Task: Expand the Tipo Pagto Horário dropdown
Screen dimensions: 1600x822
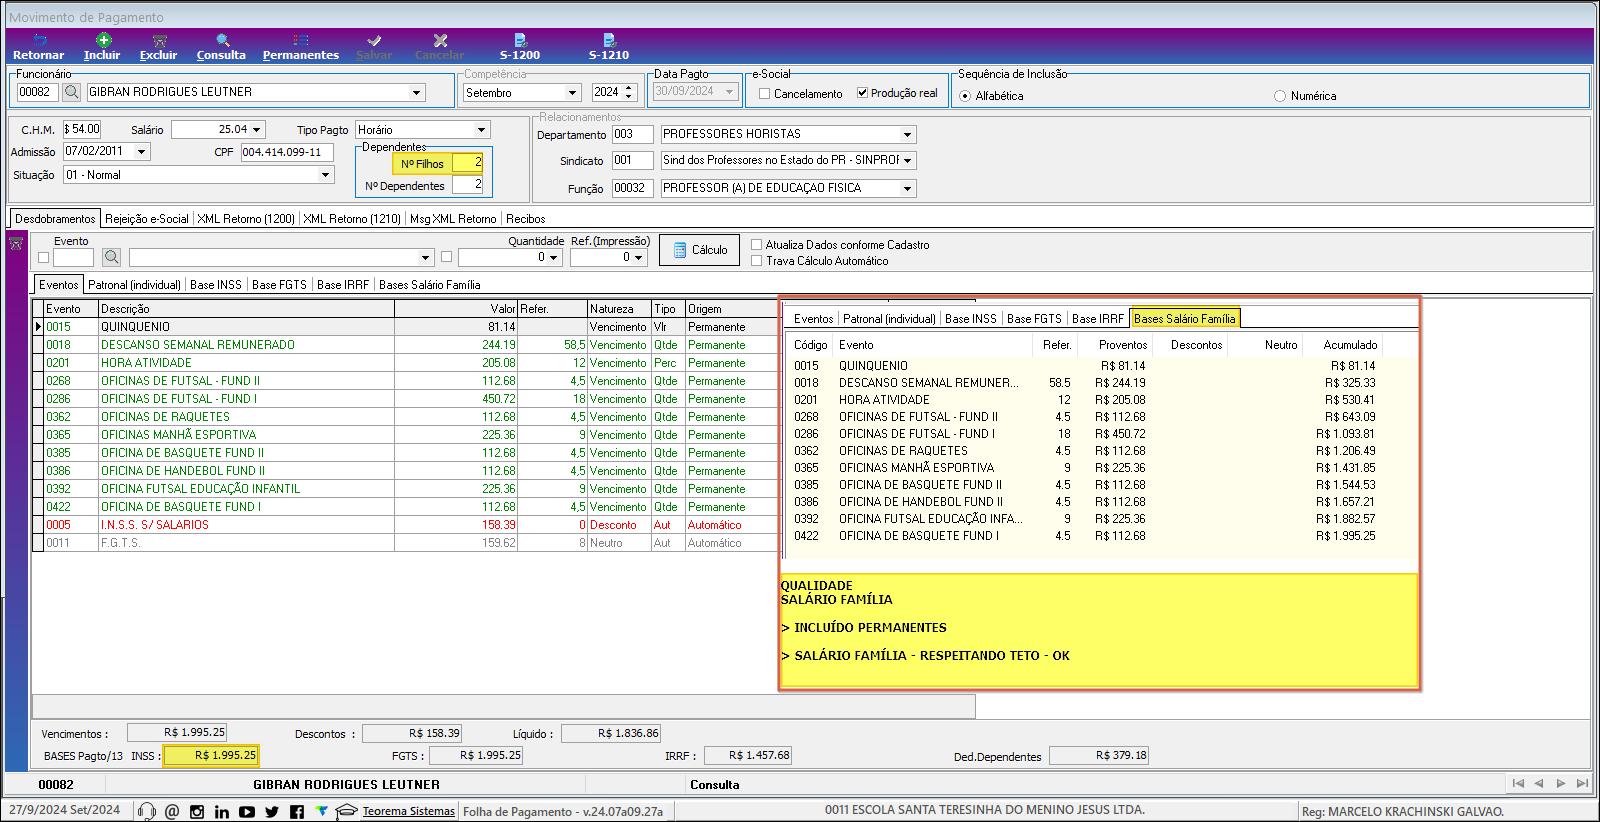Action: [481, 130]
